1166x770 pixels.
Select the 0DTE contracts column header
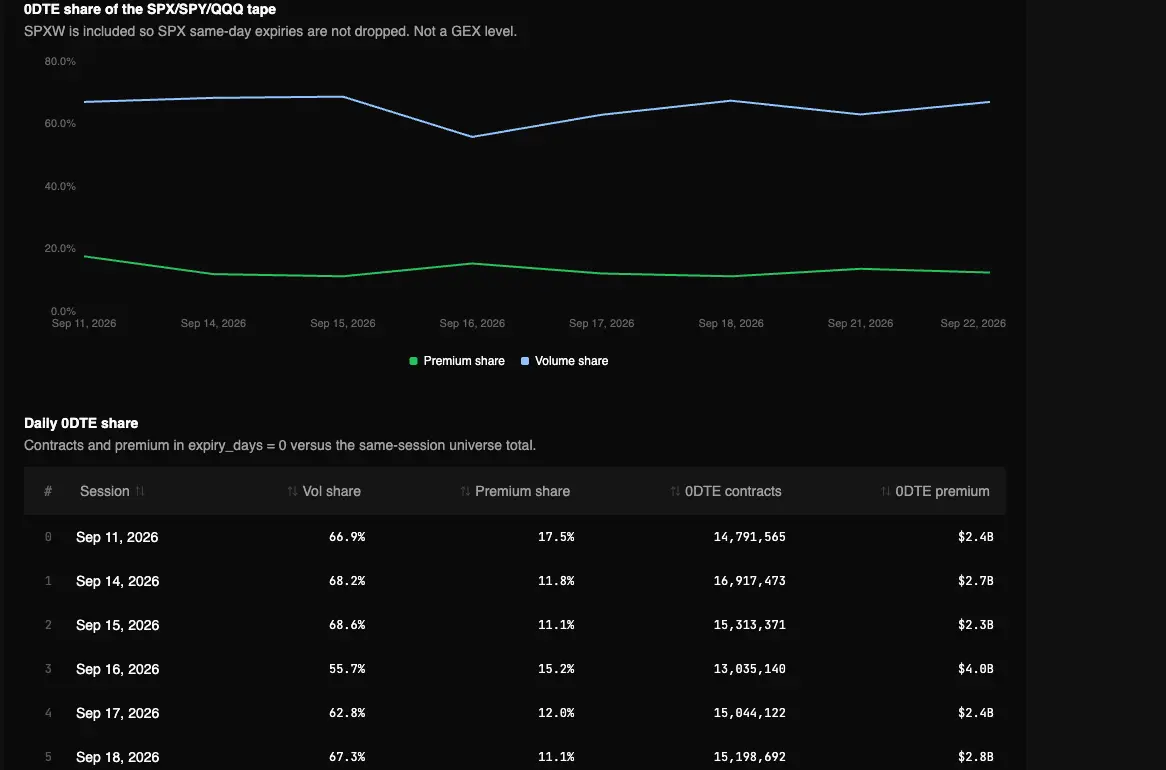(x=733, y=491)
